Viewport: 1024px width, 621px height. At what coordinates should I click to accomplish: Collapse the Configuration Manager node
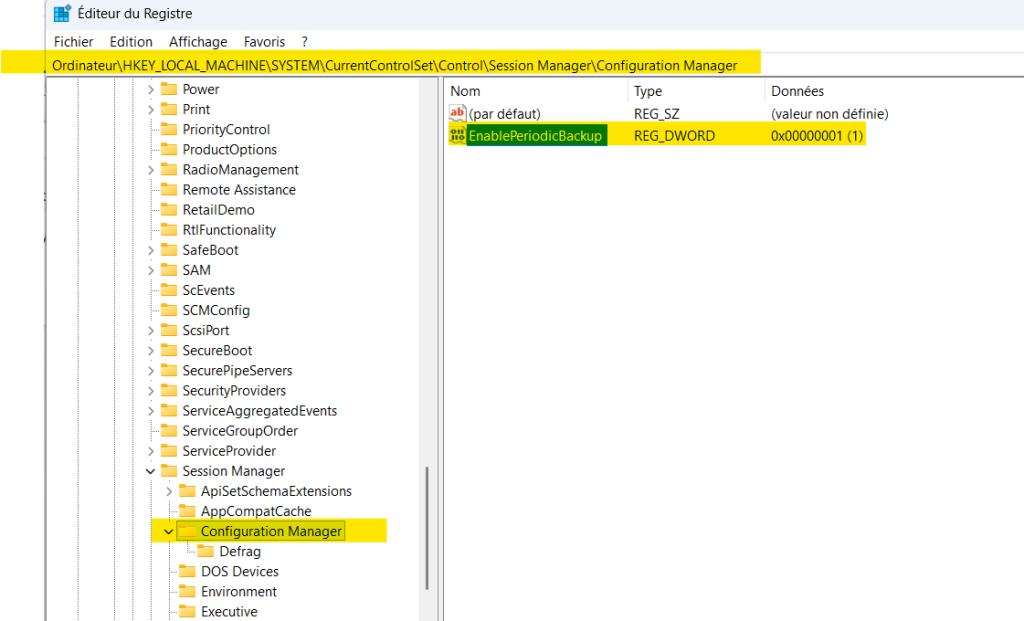pyautogui.click(x=169, y=531)
